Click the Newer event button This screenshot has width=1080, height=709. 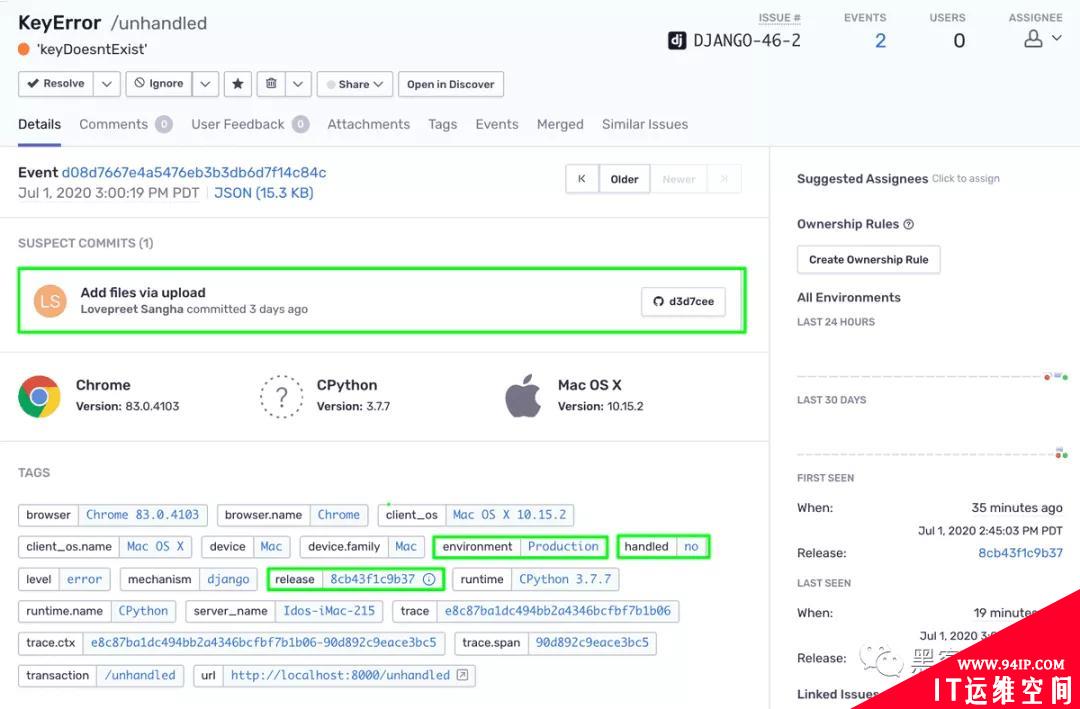(x=678, y=179)
